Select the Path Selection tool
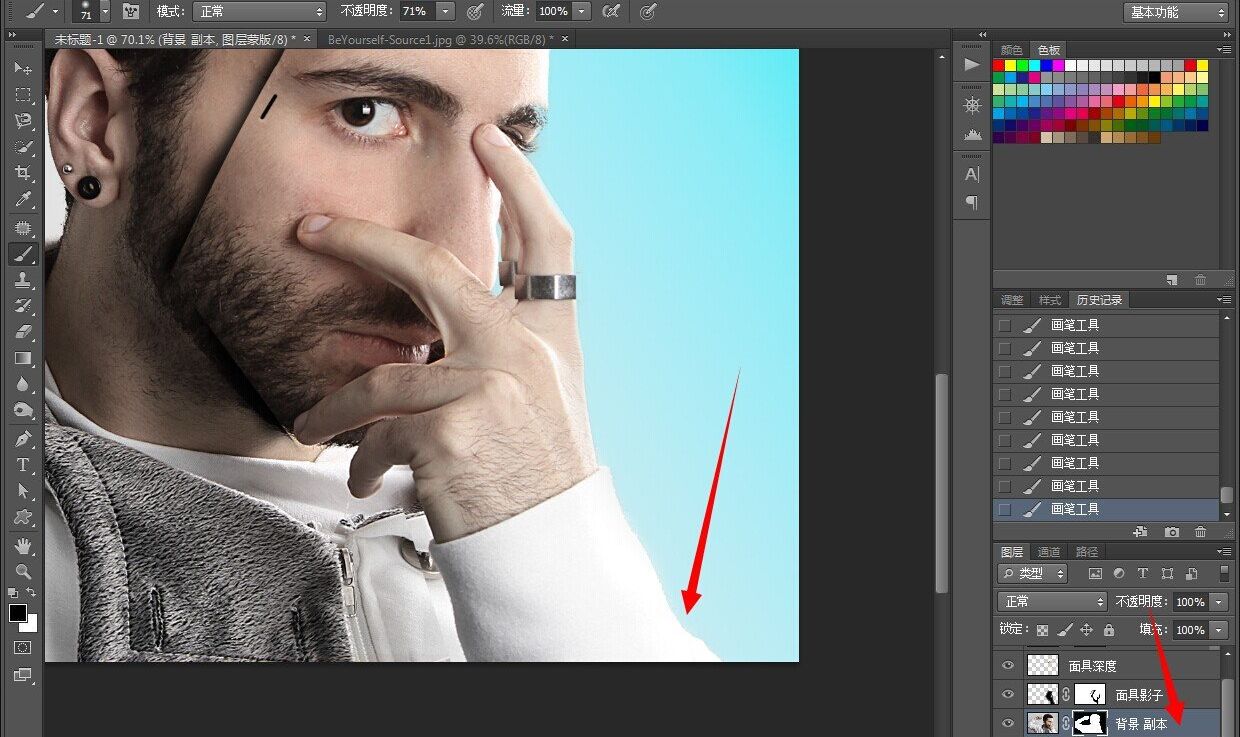The width and height of the screenshot is (1240, 737). pos(23,491)
